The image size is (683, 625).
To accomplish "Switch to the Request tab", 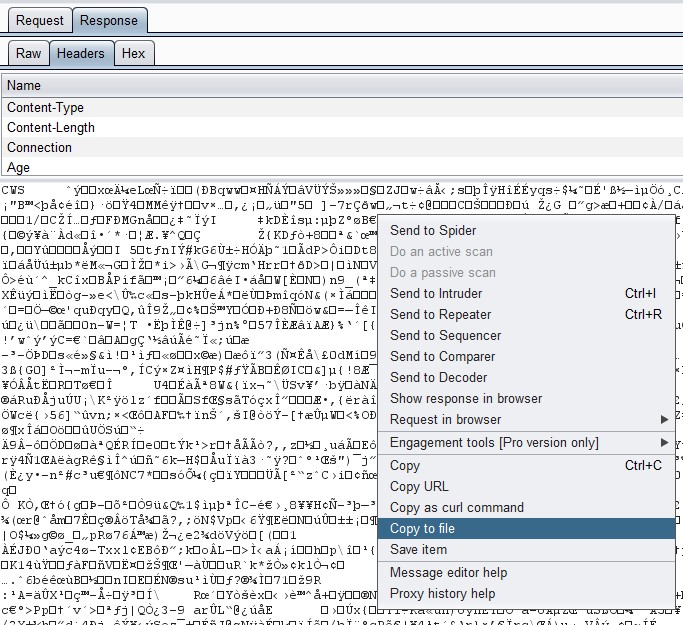I will [x=40, y=20].
